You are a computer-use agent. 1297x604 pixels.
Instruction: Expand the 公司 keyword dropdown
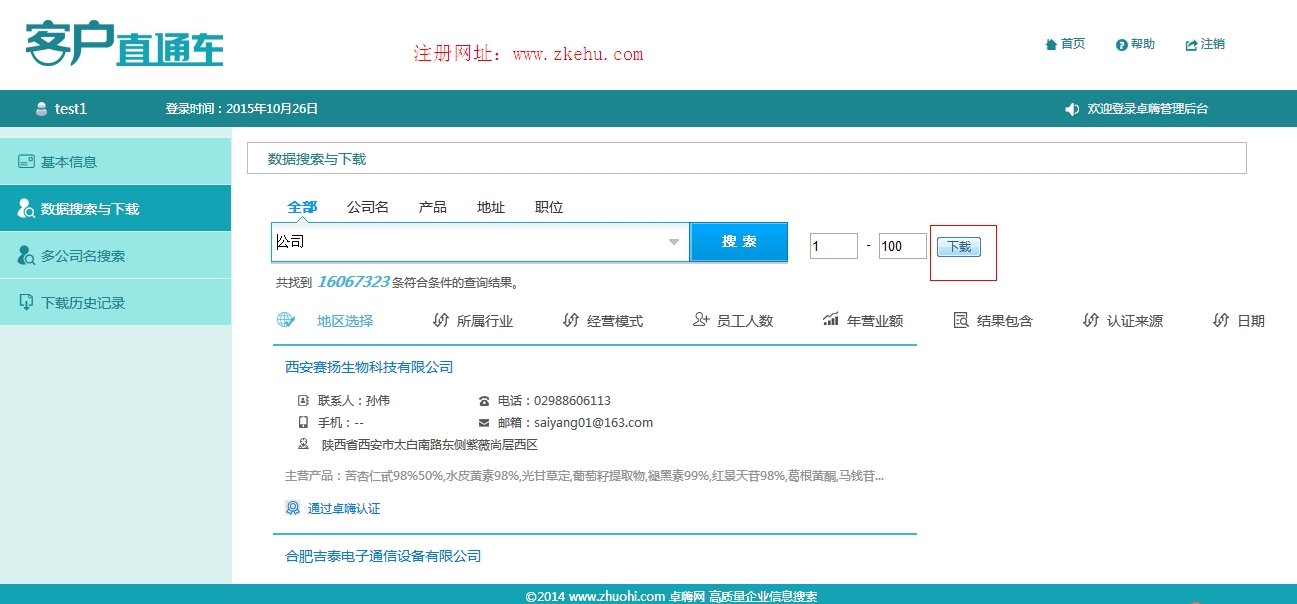click(x=673, y=241)
